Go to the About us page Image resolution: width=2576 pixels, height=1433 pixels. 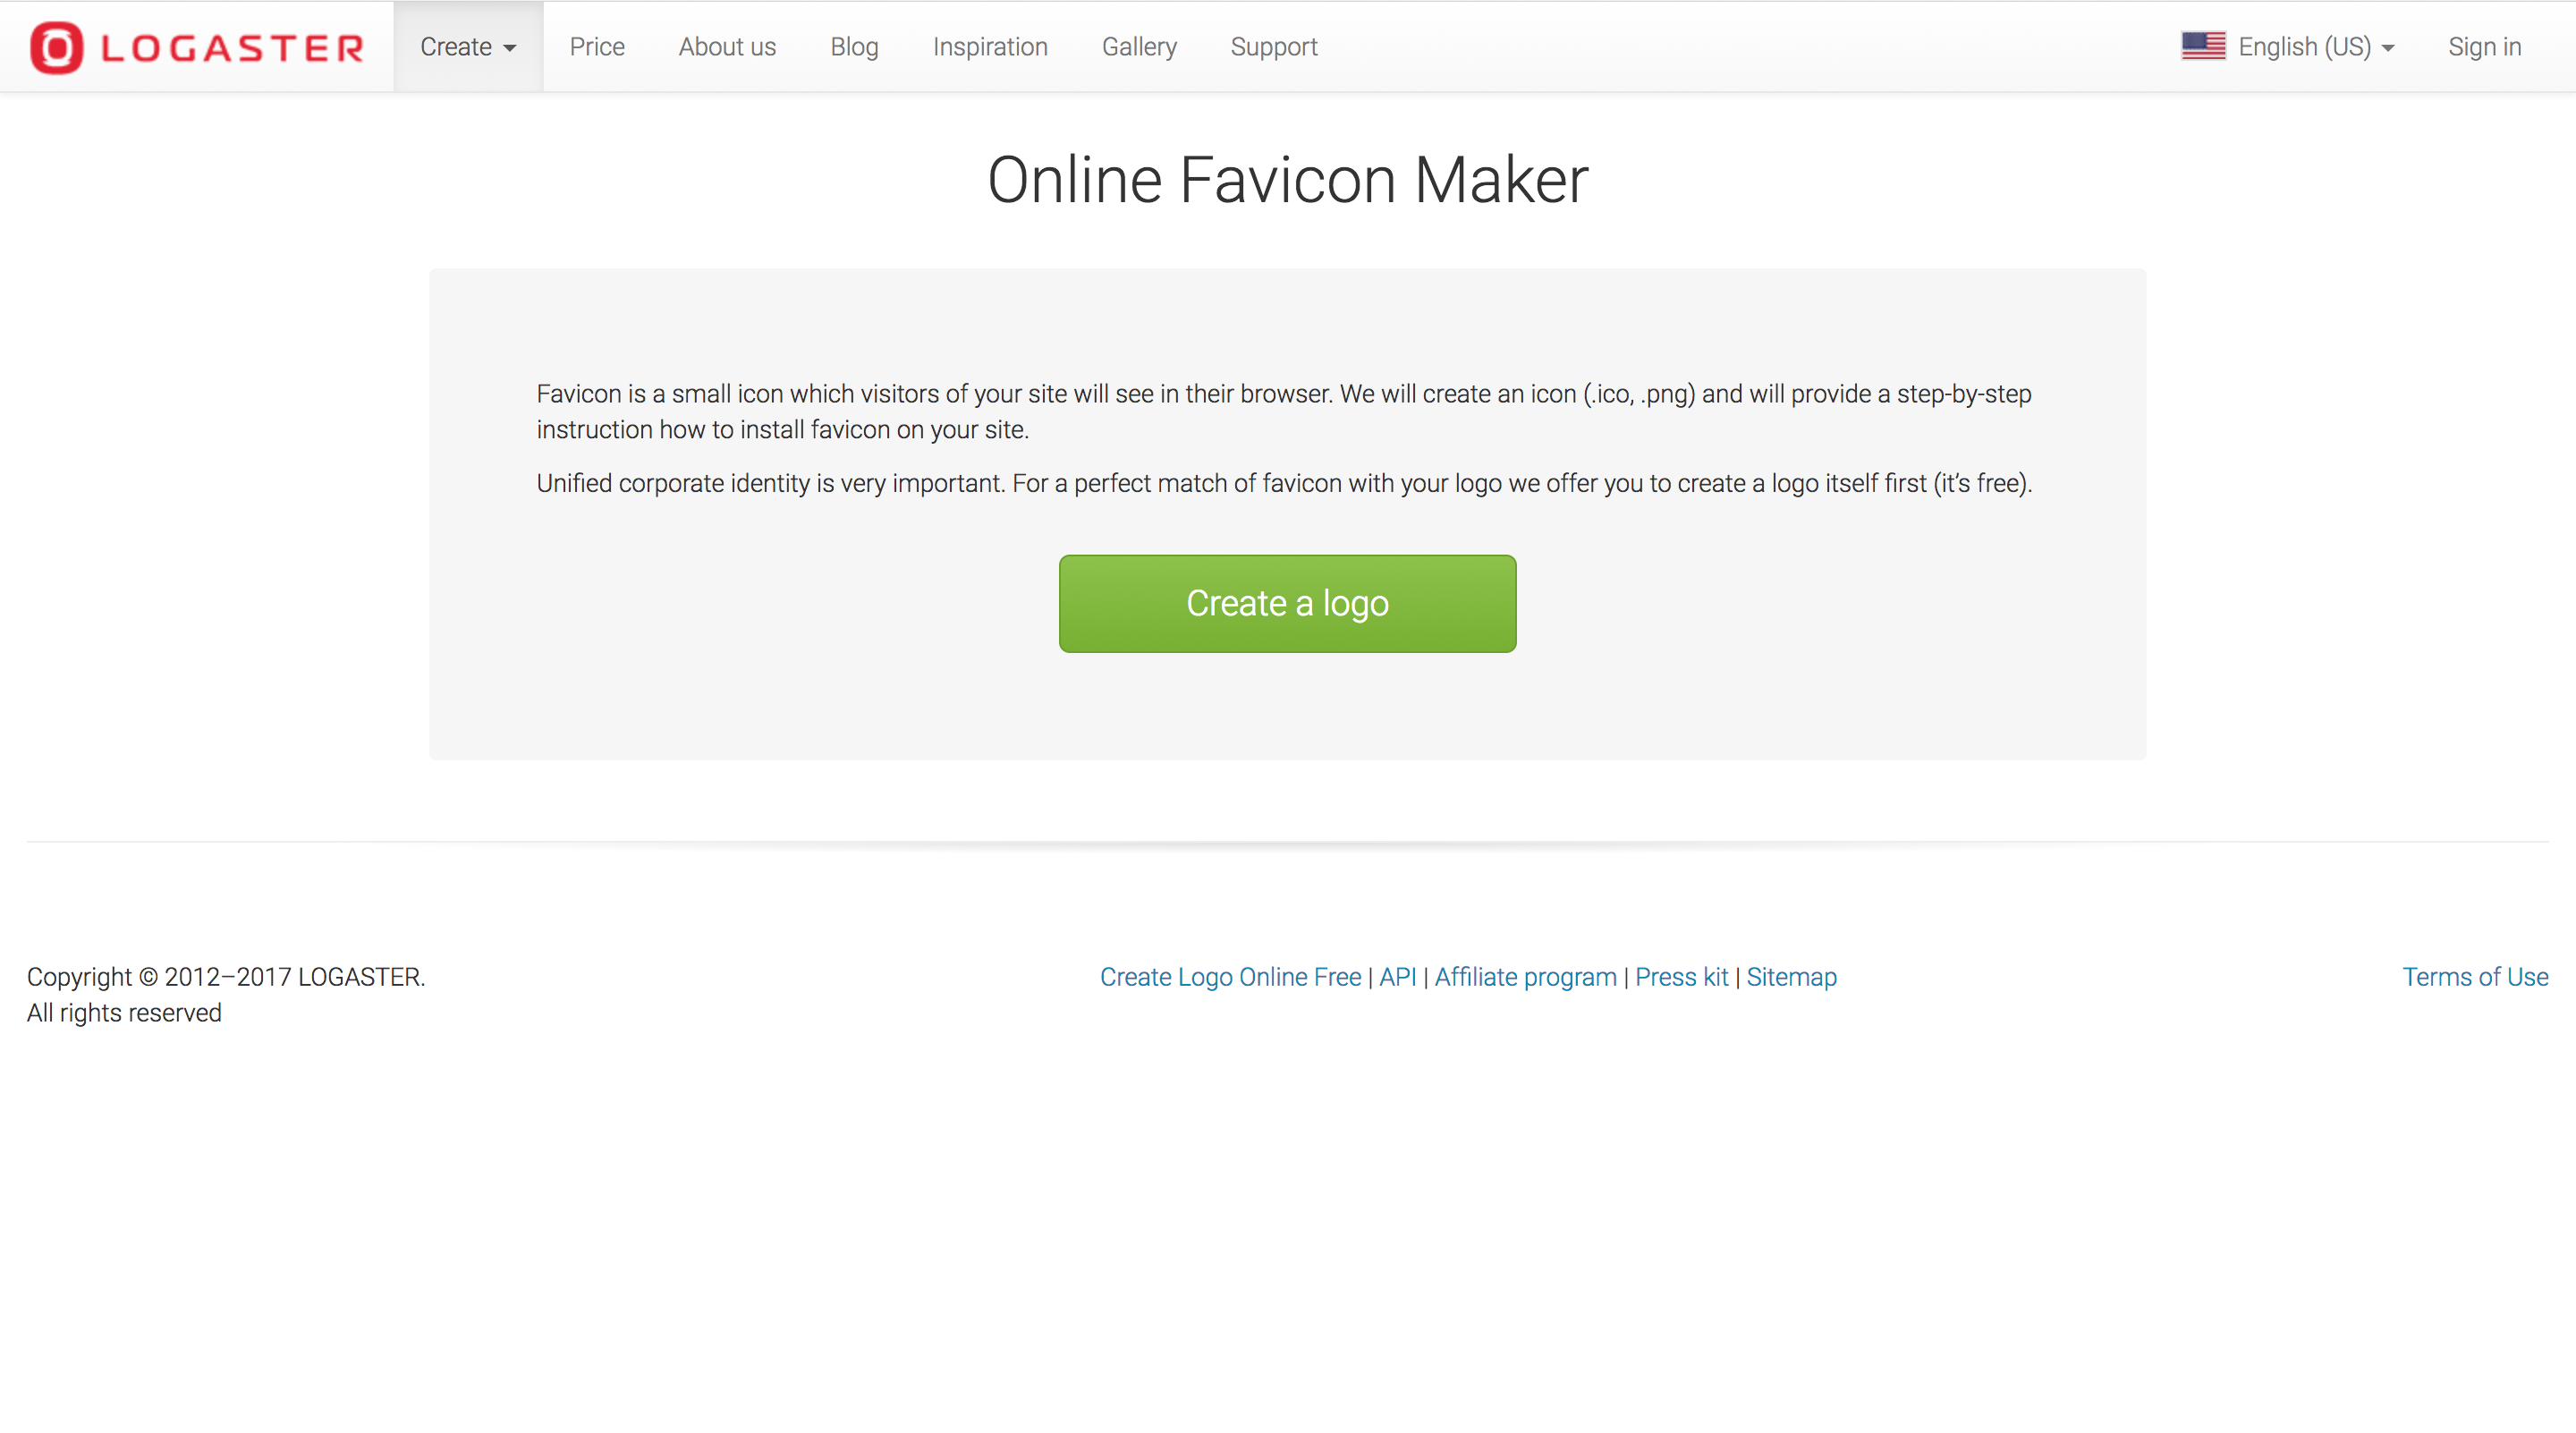tap(727, 46)
